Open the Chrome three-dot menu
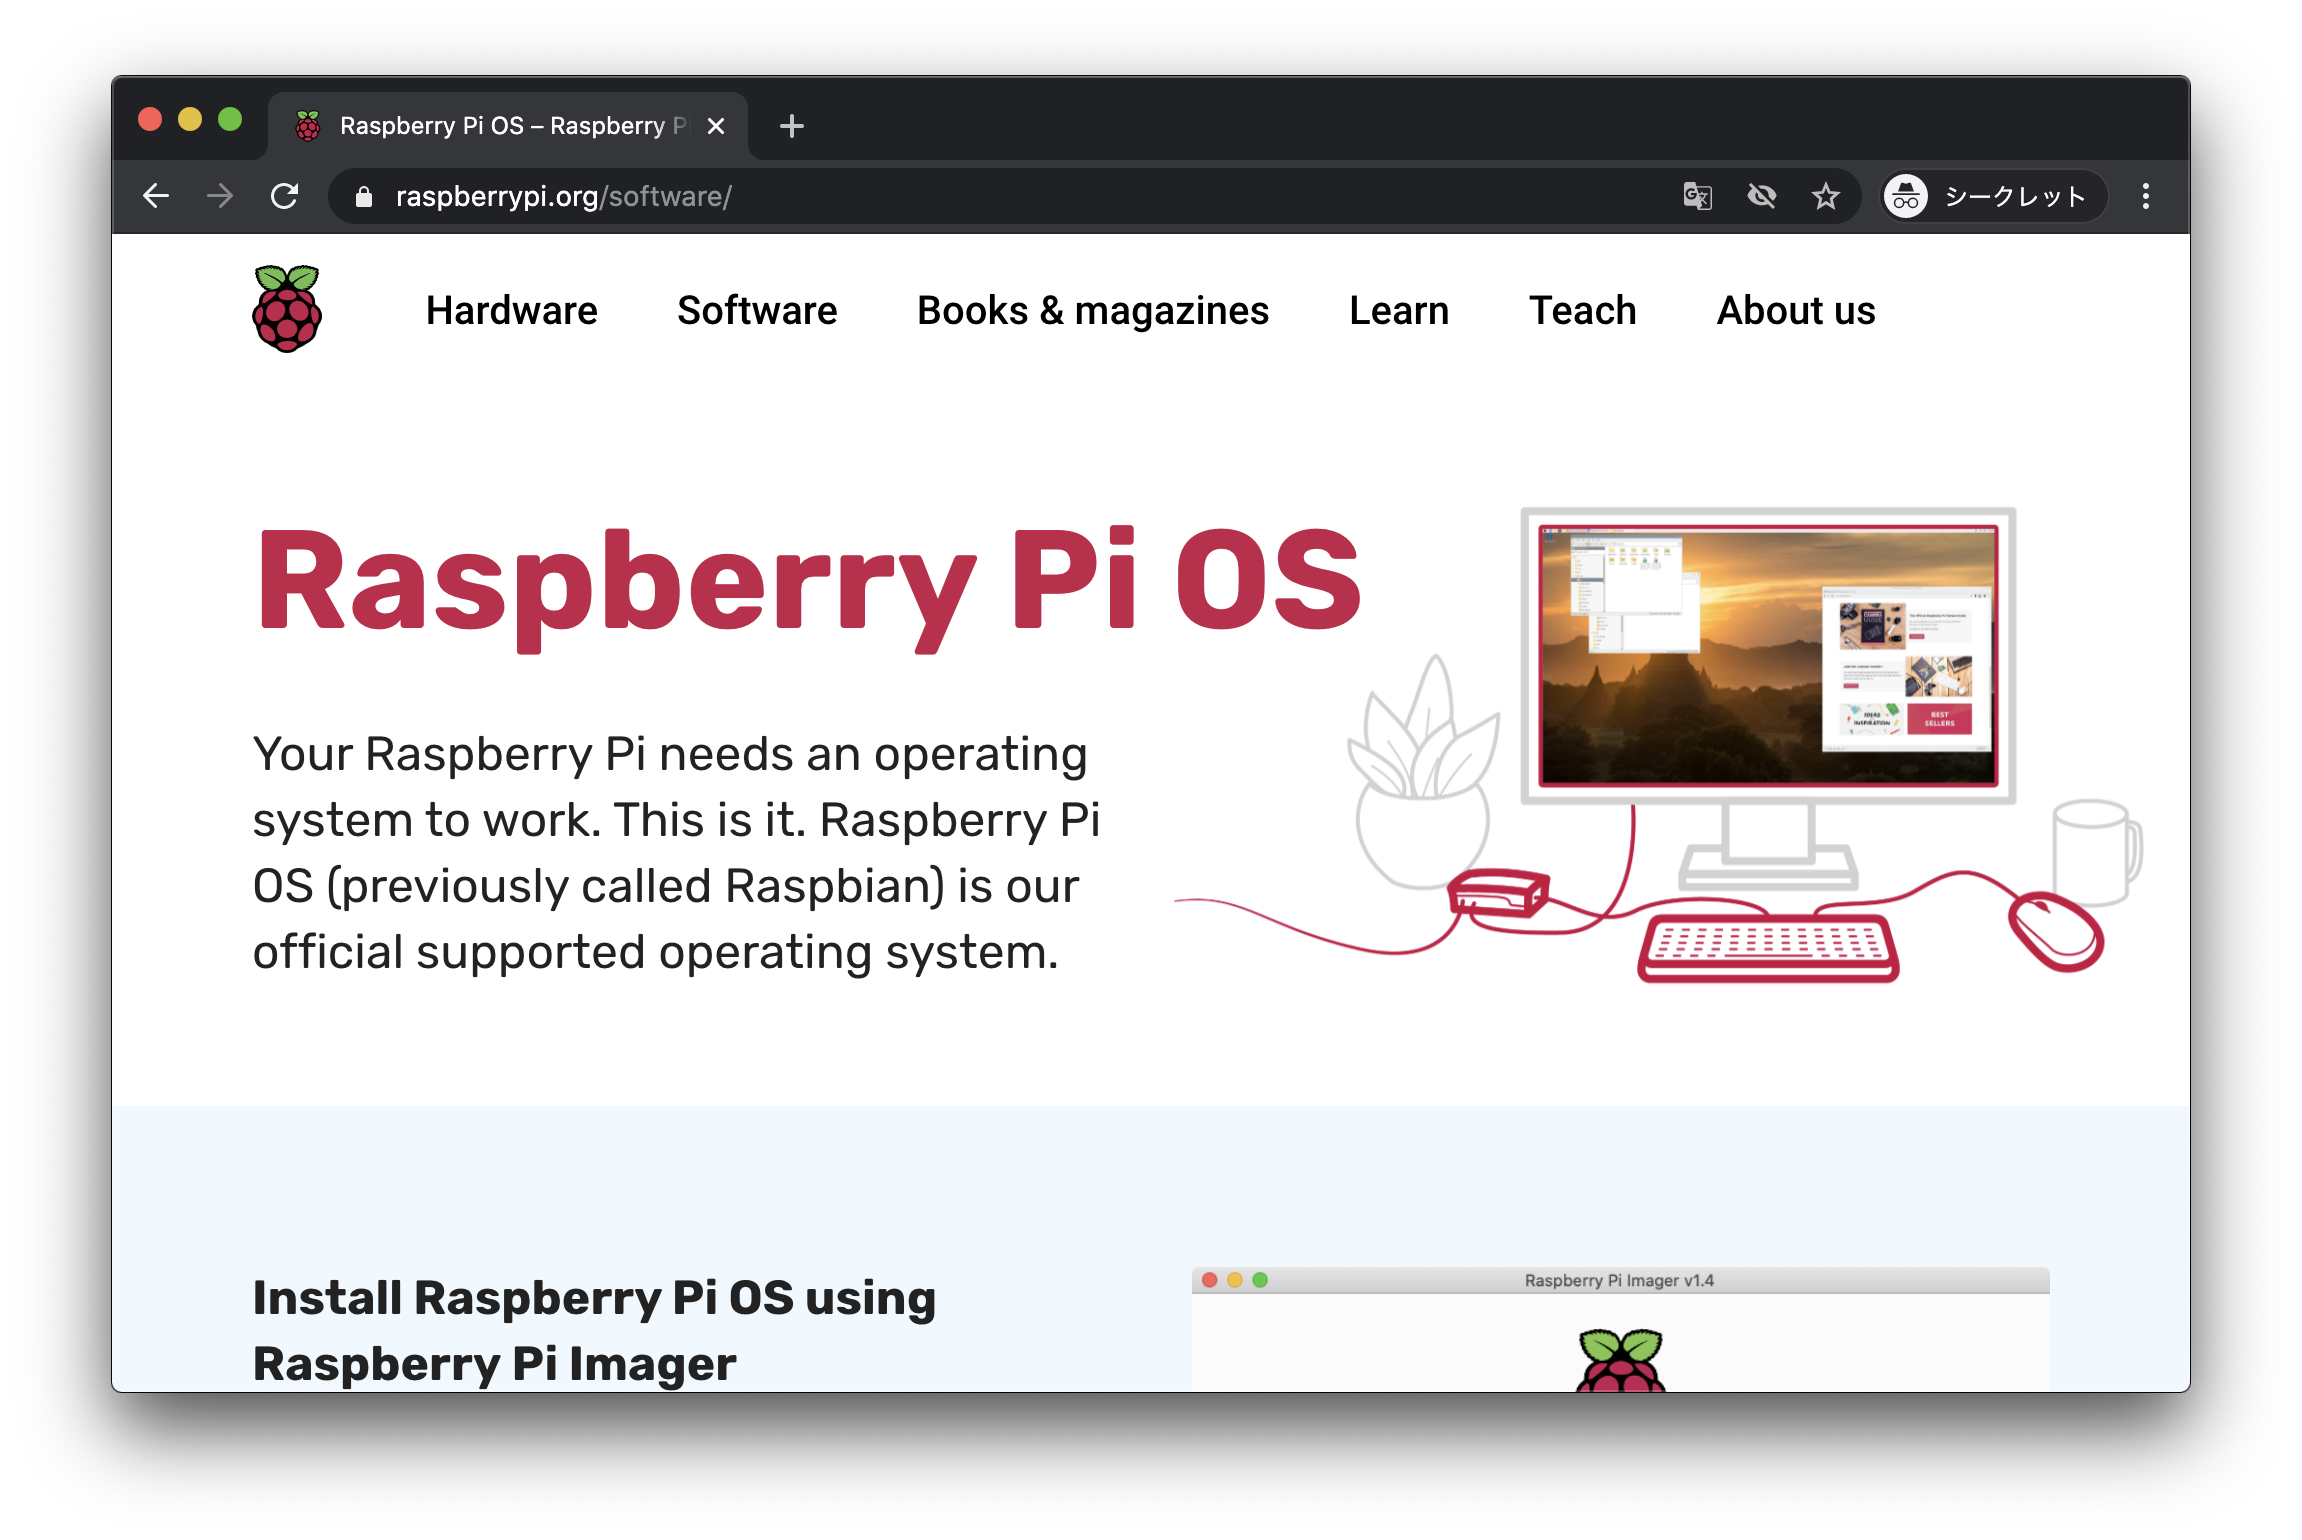 pyautogui.click(x=2145, y=196)
